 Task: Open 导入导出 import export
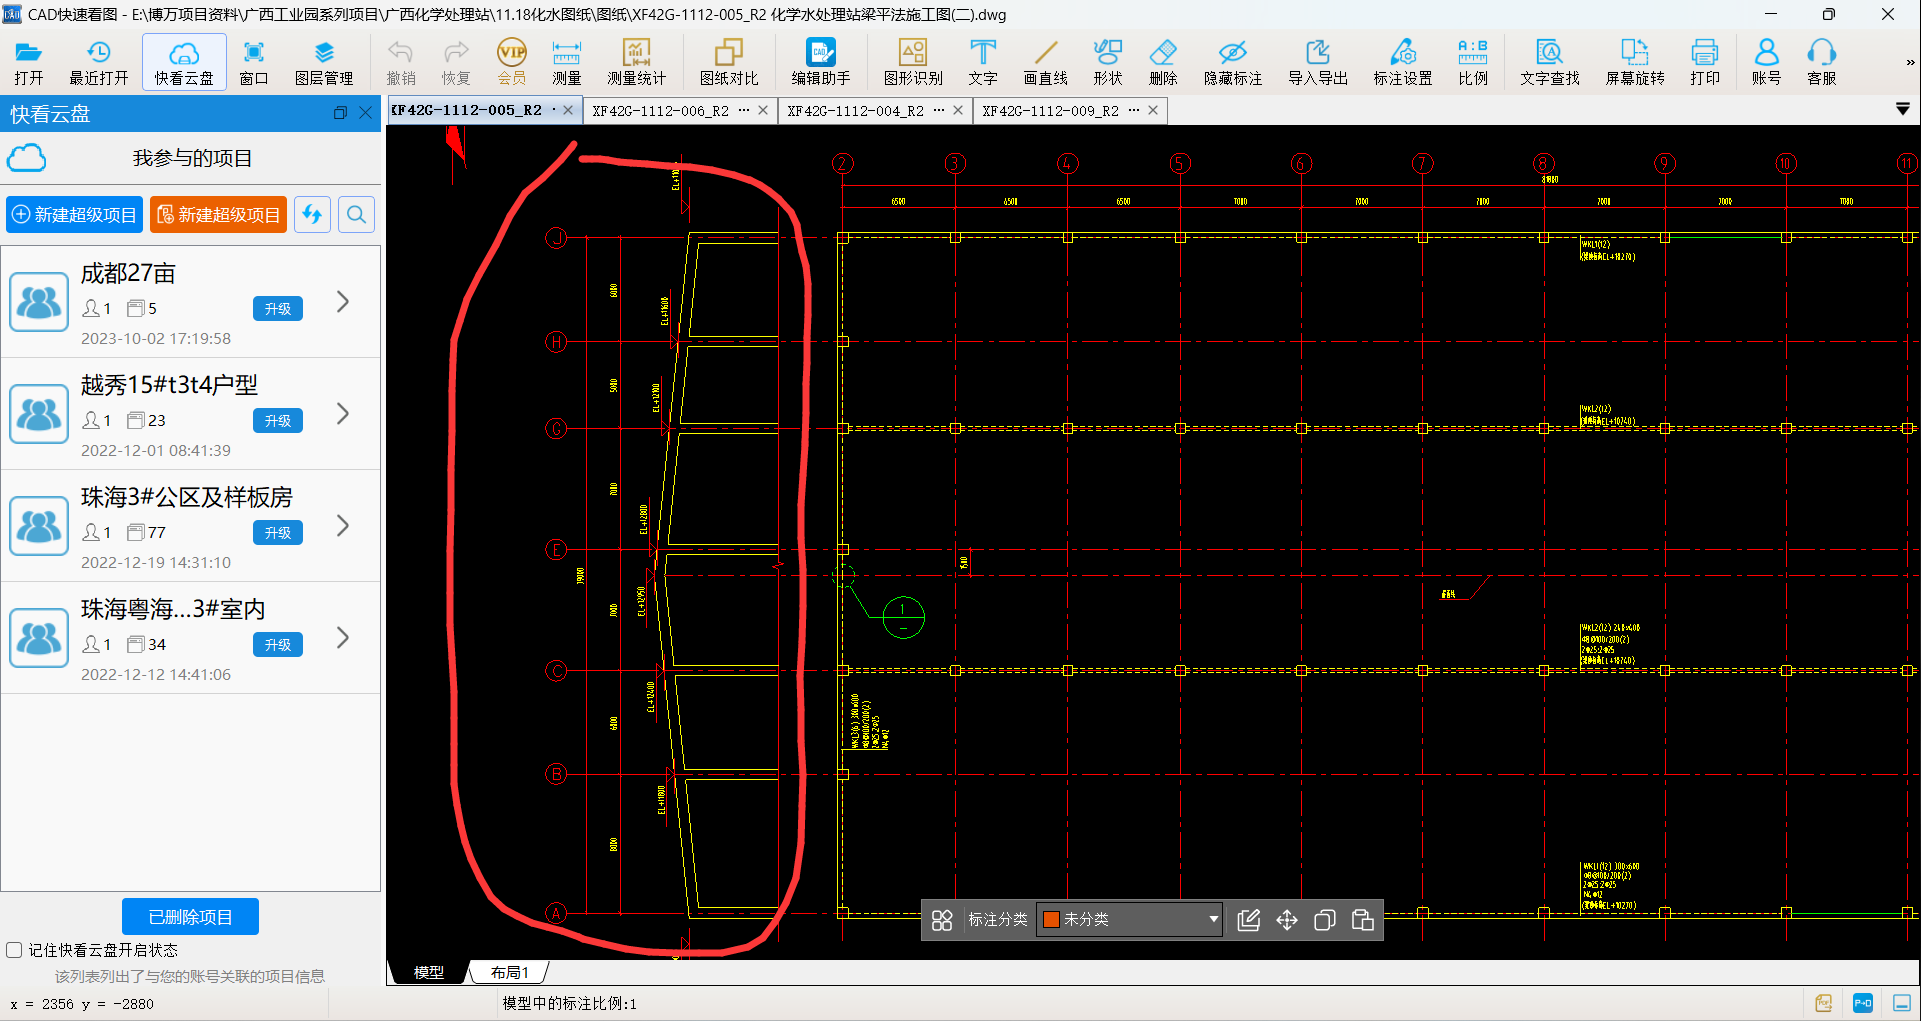[1318, 62]
